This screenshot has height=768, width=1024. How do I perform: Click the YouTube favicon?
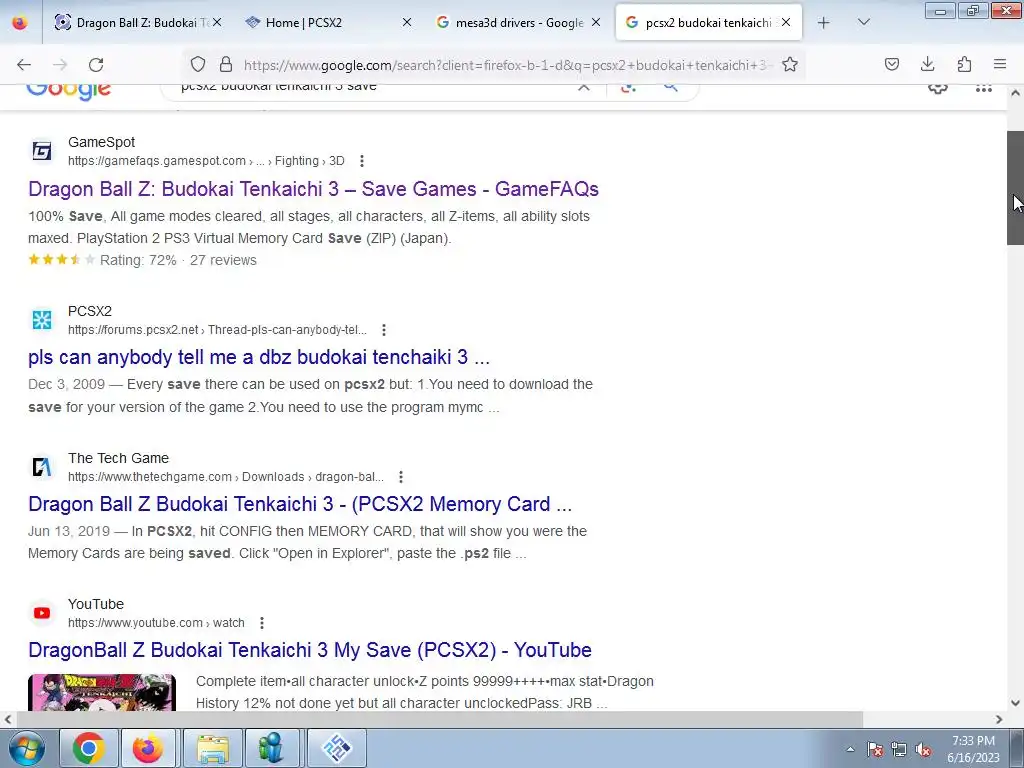pyautogui.click(x=42, y=613)
